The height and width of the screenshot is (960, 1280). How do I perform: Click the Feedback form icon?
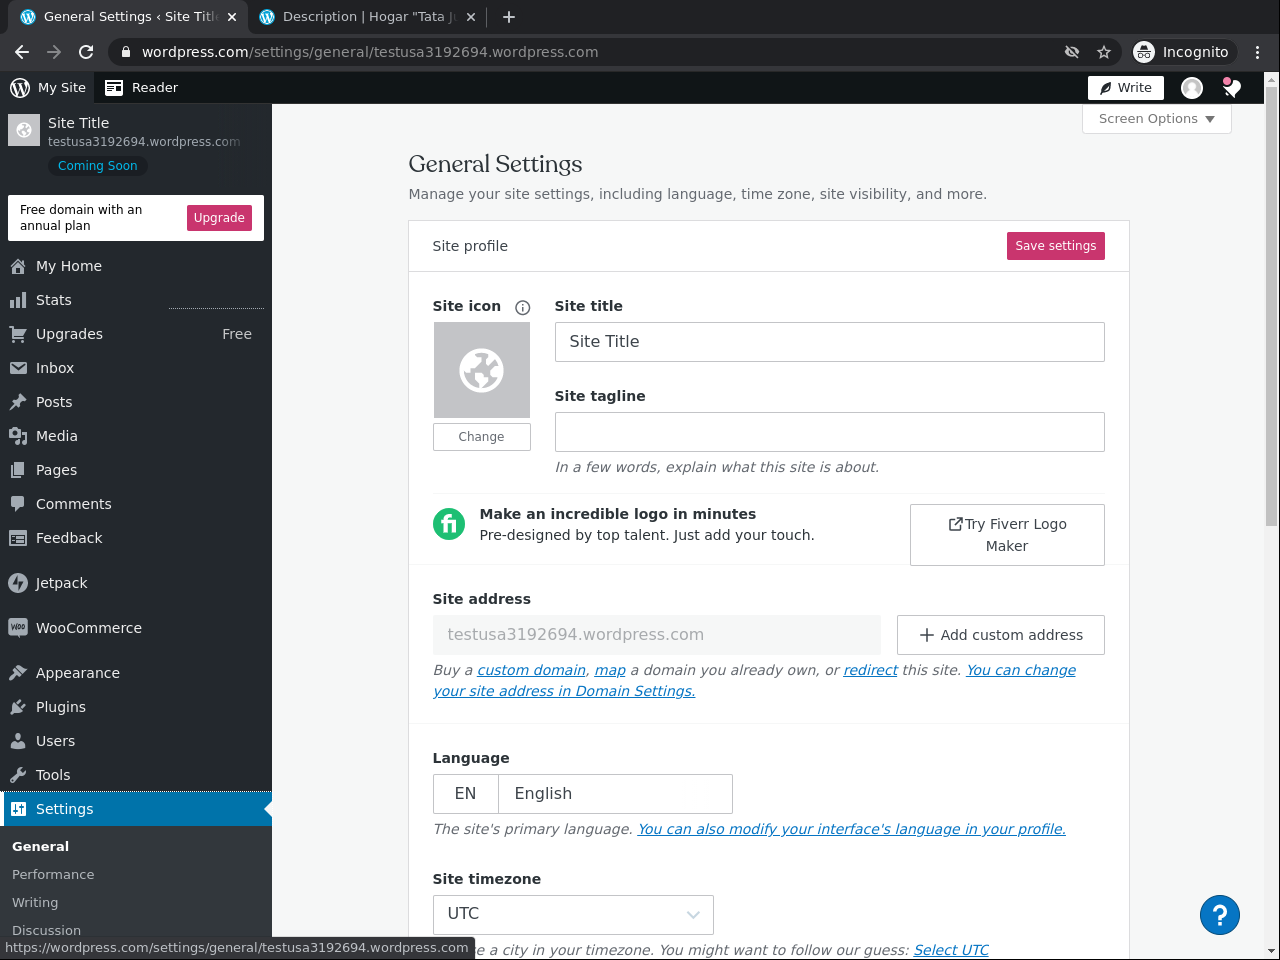pos(18,538)
